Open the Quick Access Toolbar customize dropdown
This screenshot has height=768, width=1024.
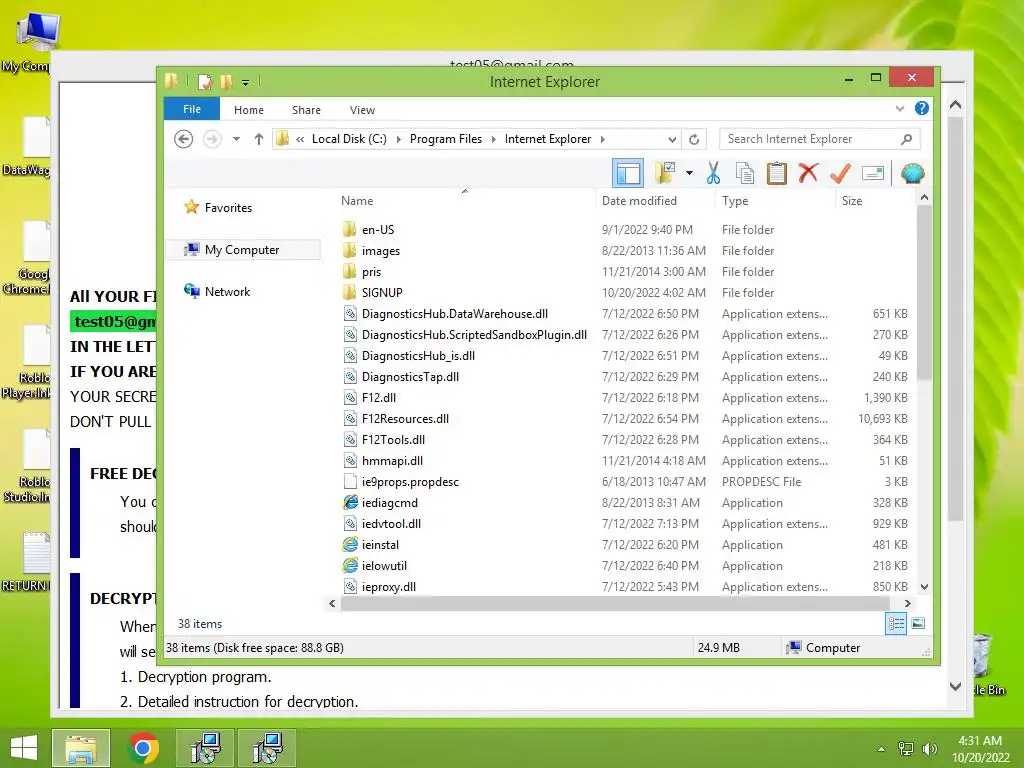pyautogui.click(x=246, y=82)
